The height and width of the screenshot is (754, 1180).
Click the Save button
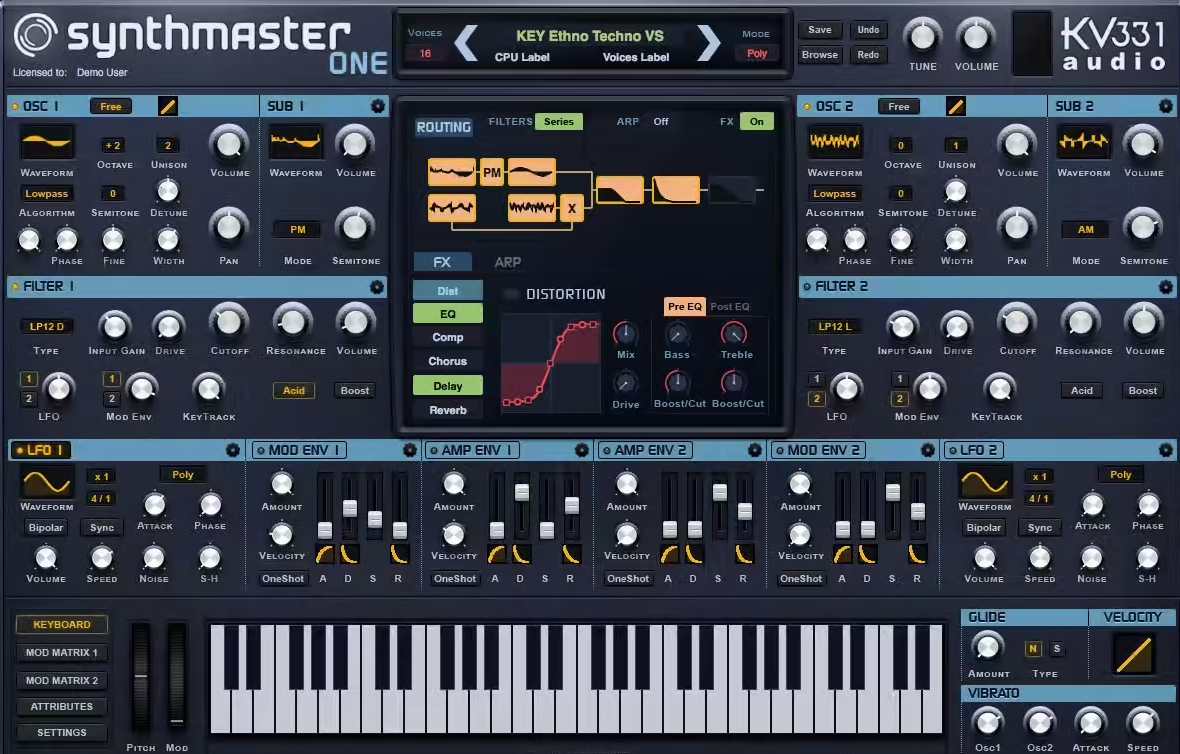[819, 30]
